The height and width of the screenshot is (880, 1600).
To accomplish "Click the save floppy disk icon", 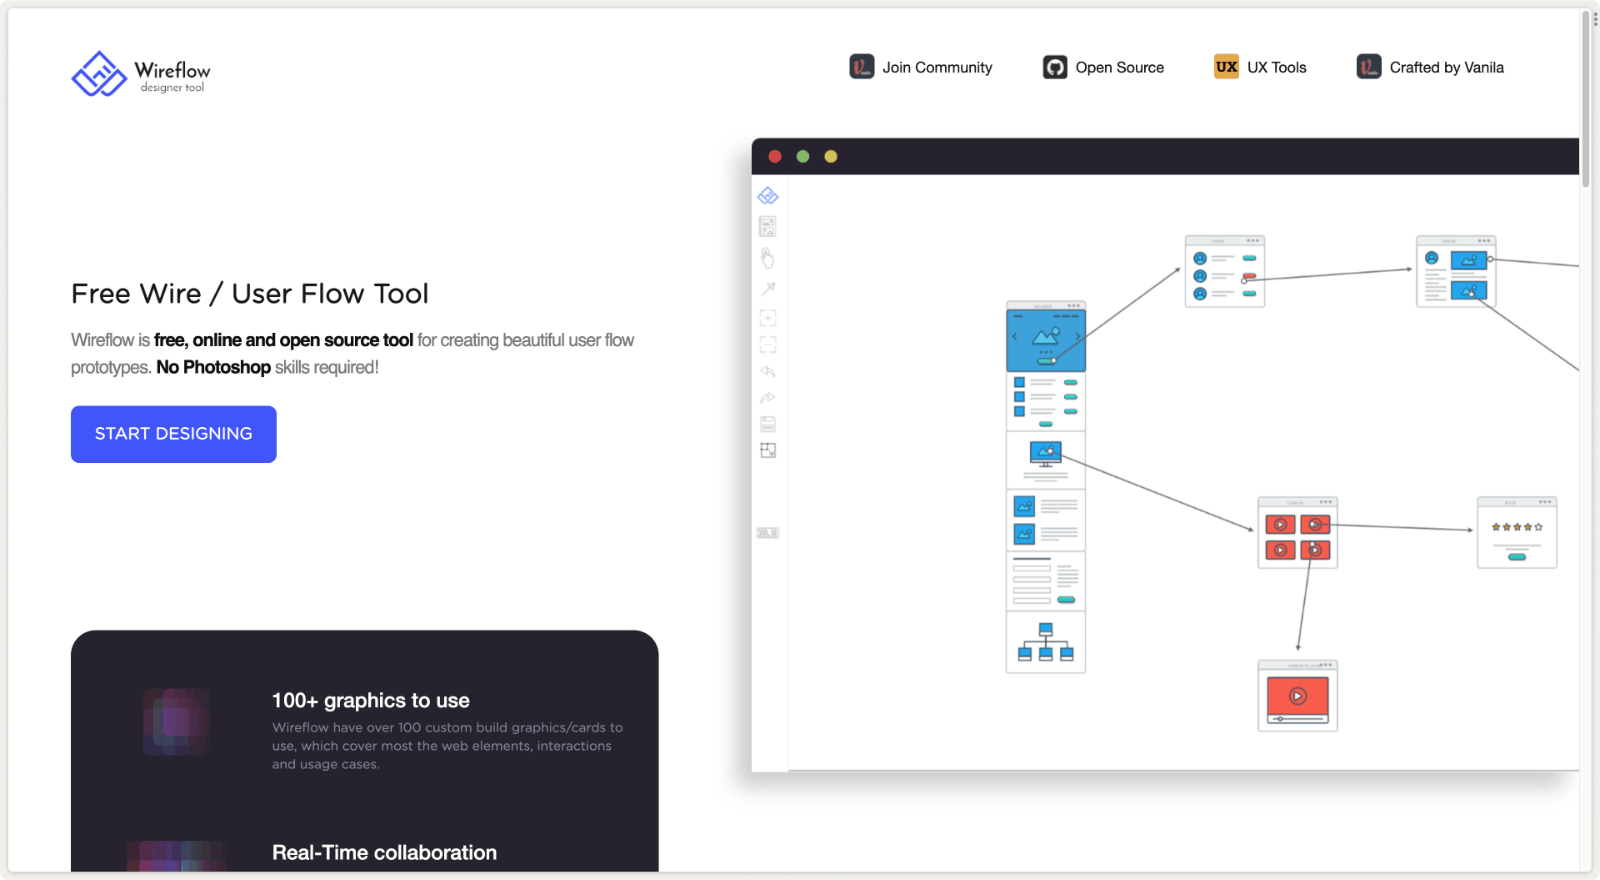I will click(768, 424).
